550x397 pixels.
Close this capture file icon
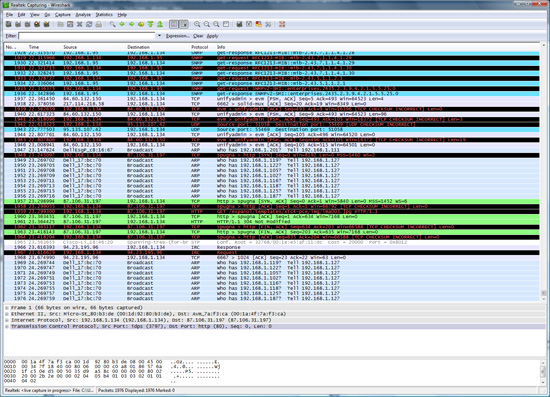click(x=80, y=24)
